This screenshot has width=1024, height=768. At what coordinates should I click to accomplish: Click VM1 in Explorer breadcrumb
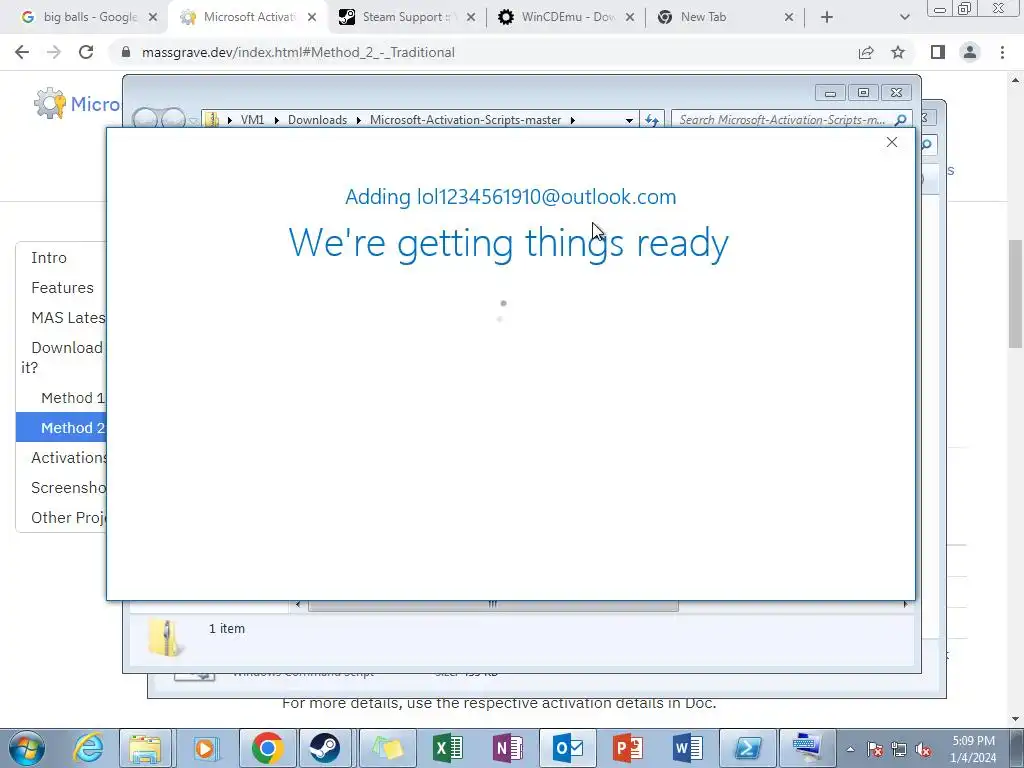pos(252,120)
